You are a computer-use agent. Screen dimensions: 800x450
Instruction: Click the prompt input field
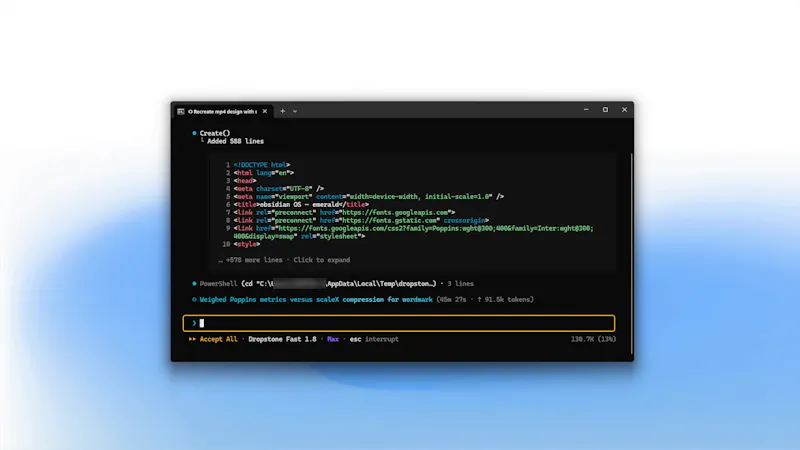(399, 323)
